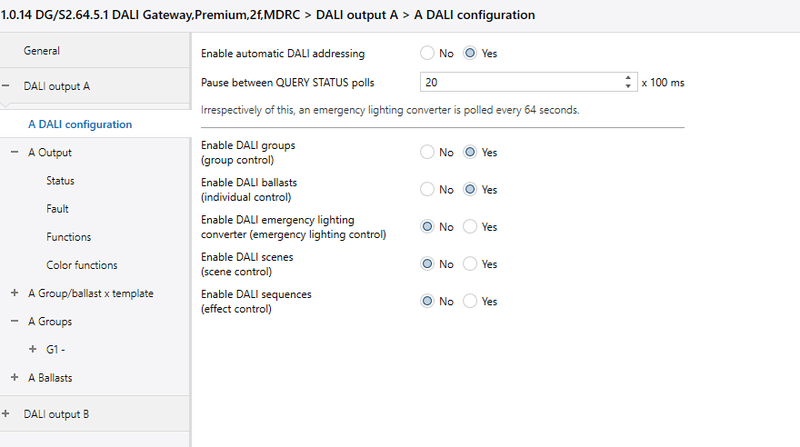Choose Yes for Enable DALI scenes
Viewport: 800px width, 447px height.
point(470,264)
